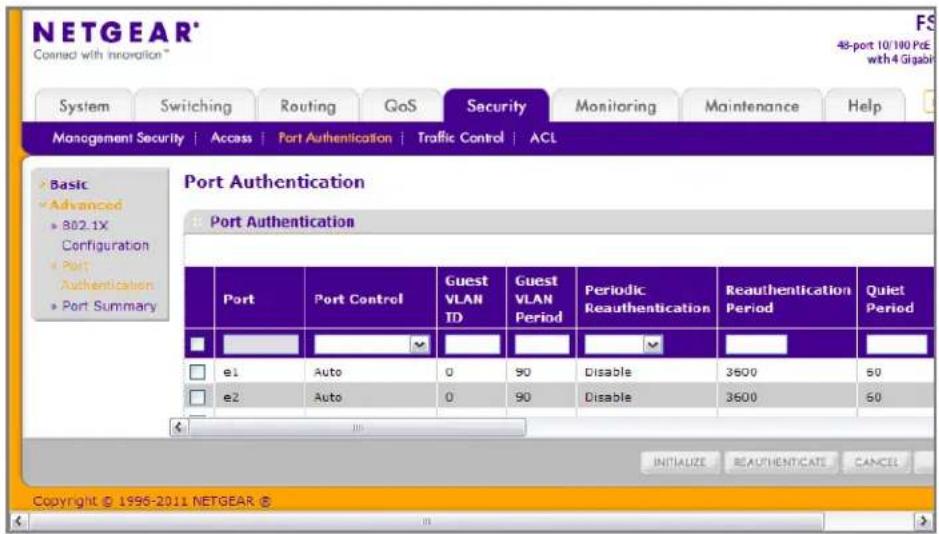Select the Security tab

pos(496,106)
